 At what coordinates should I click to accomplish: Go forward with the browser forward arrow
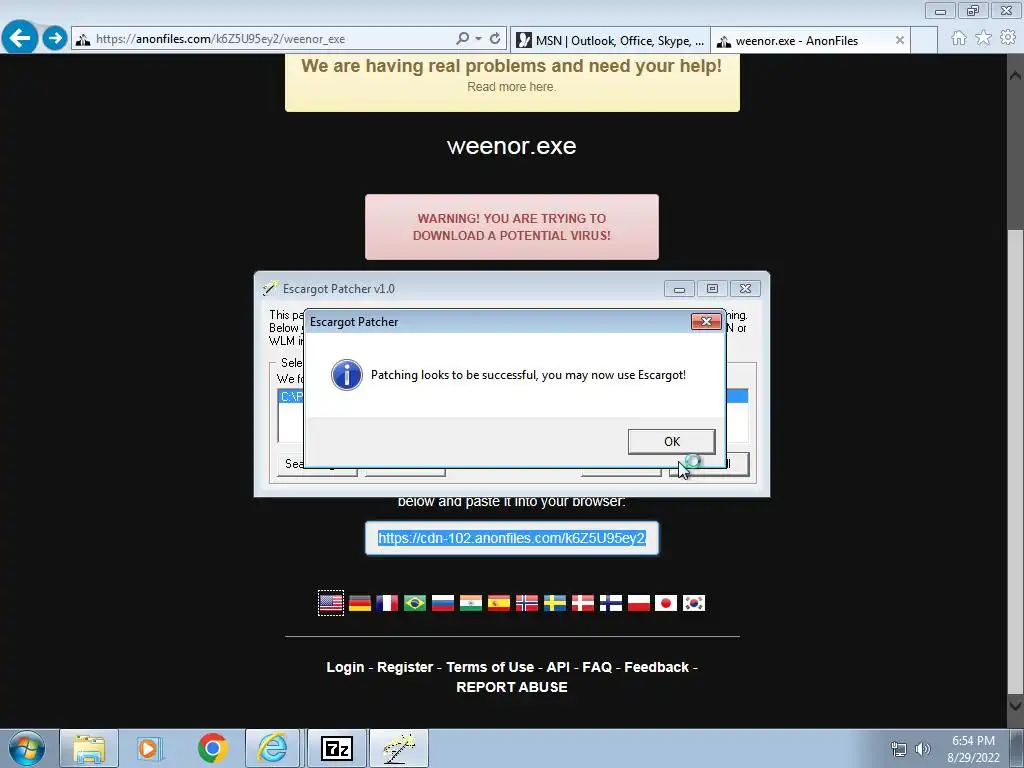(55, 38)
